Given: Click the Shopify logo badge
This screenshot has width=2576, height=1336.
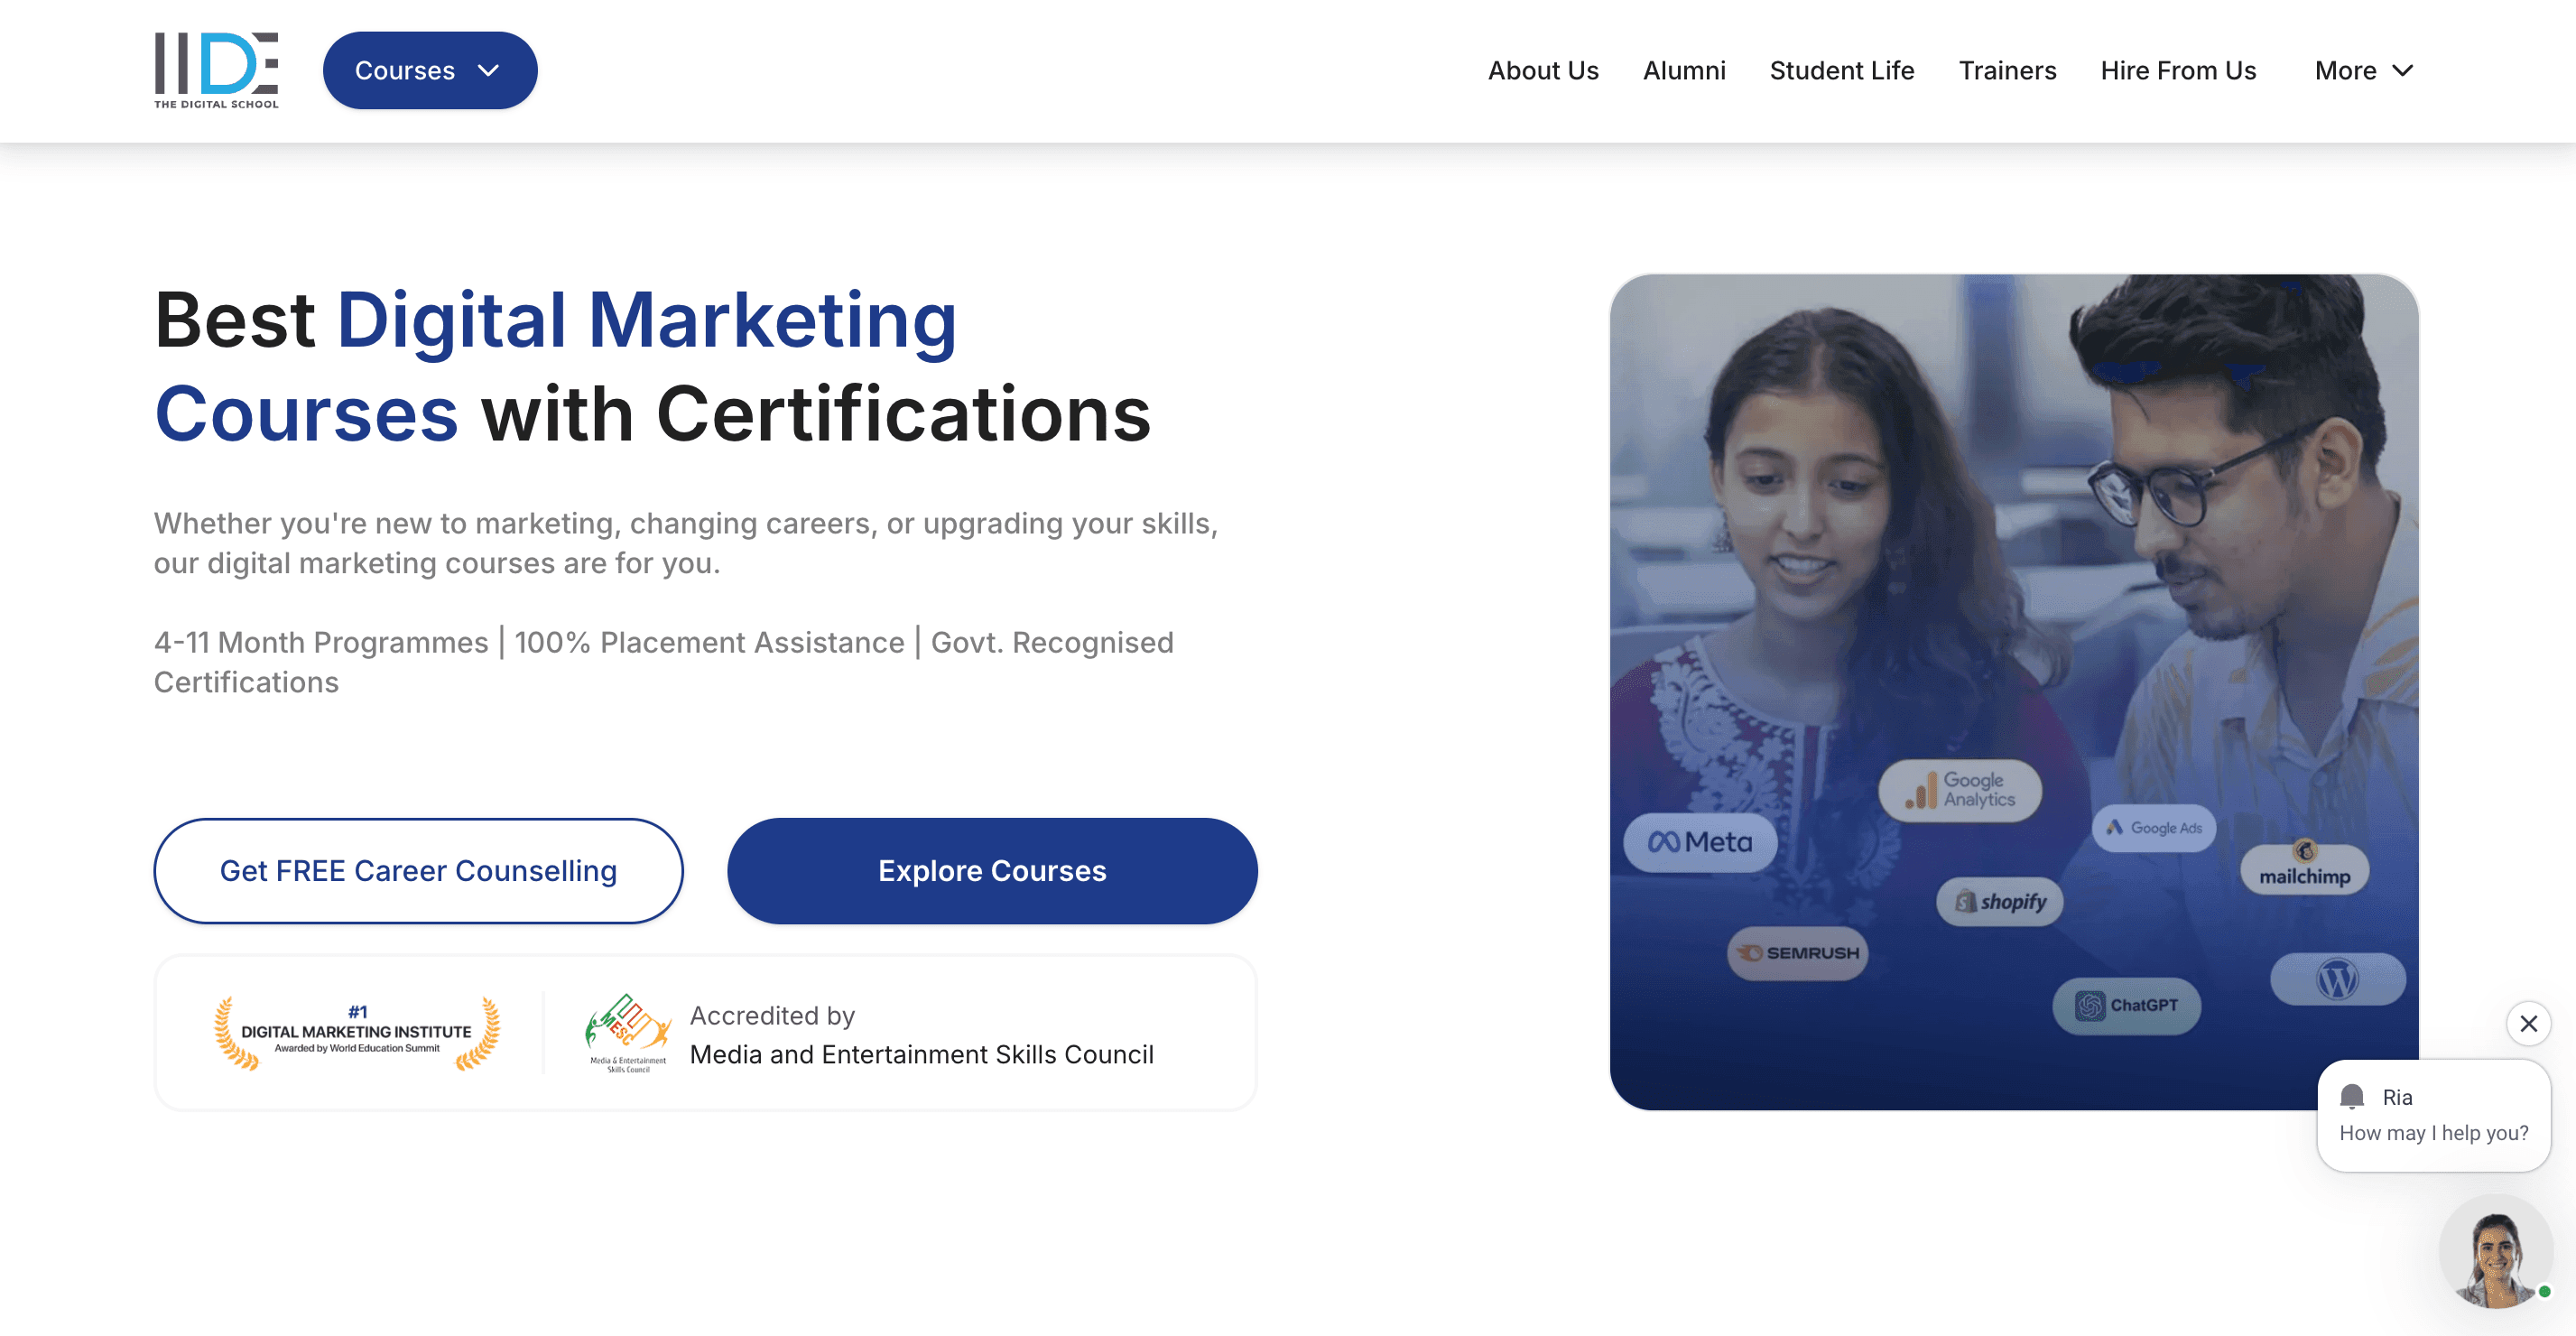Looking at the screenshot, I should 2000,902.
